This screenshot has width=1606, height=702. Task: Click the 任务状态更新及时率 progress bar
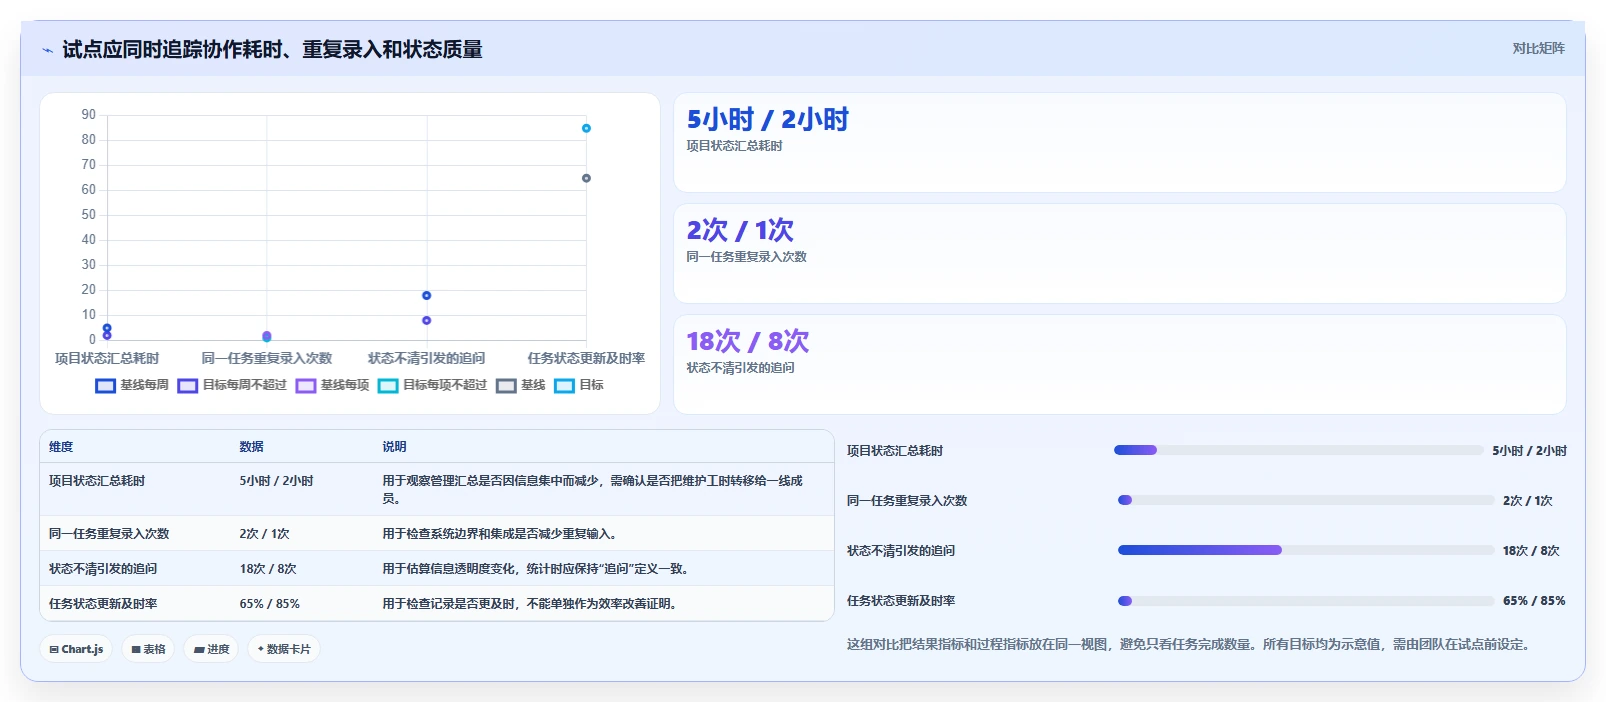click(1306, 601)
